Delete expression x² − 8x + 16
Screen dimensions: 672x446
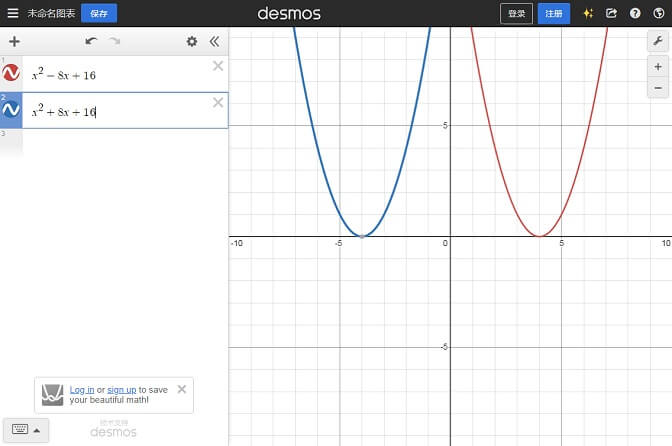[x=218, y=66]
